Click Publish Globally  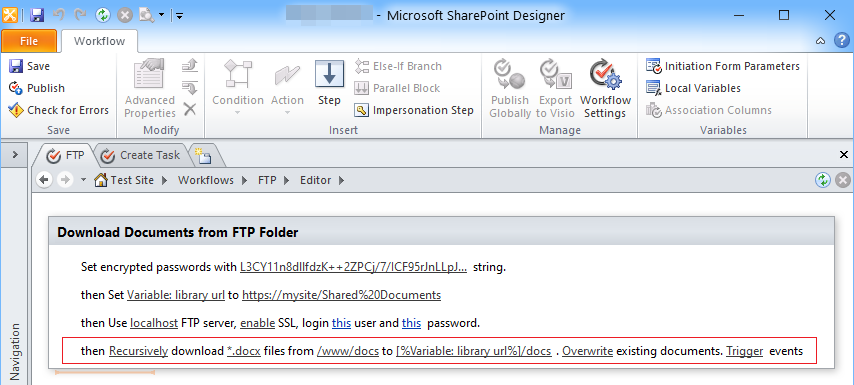click(510, 89)
